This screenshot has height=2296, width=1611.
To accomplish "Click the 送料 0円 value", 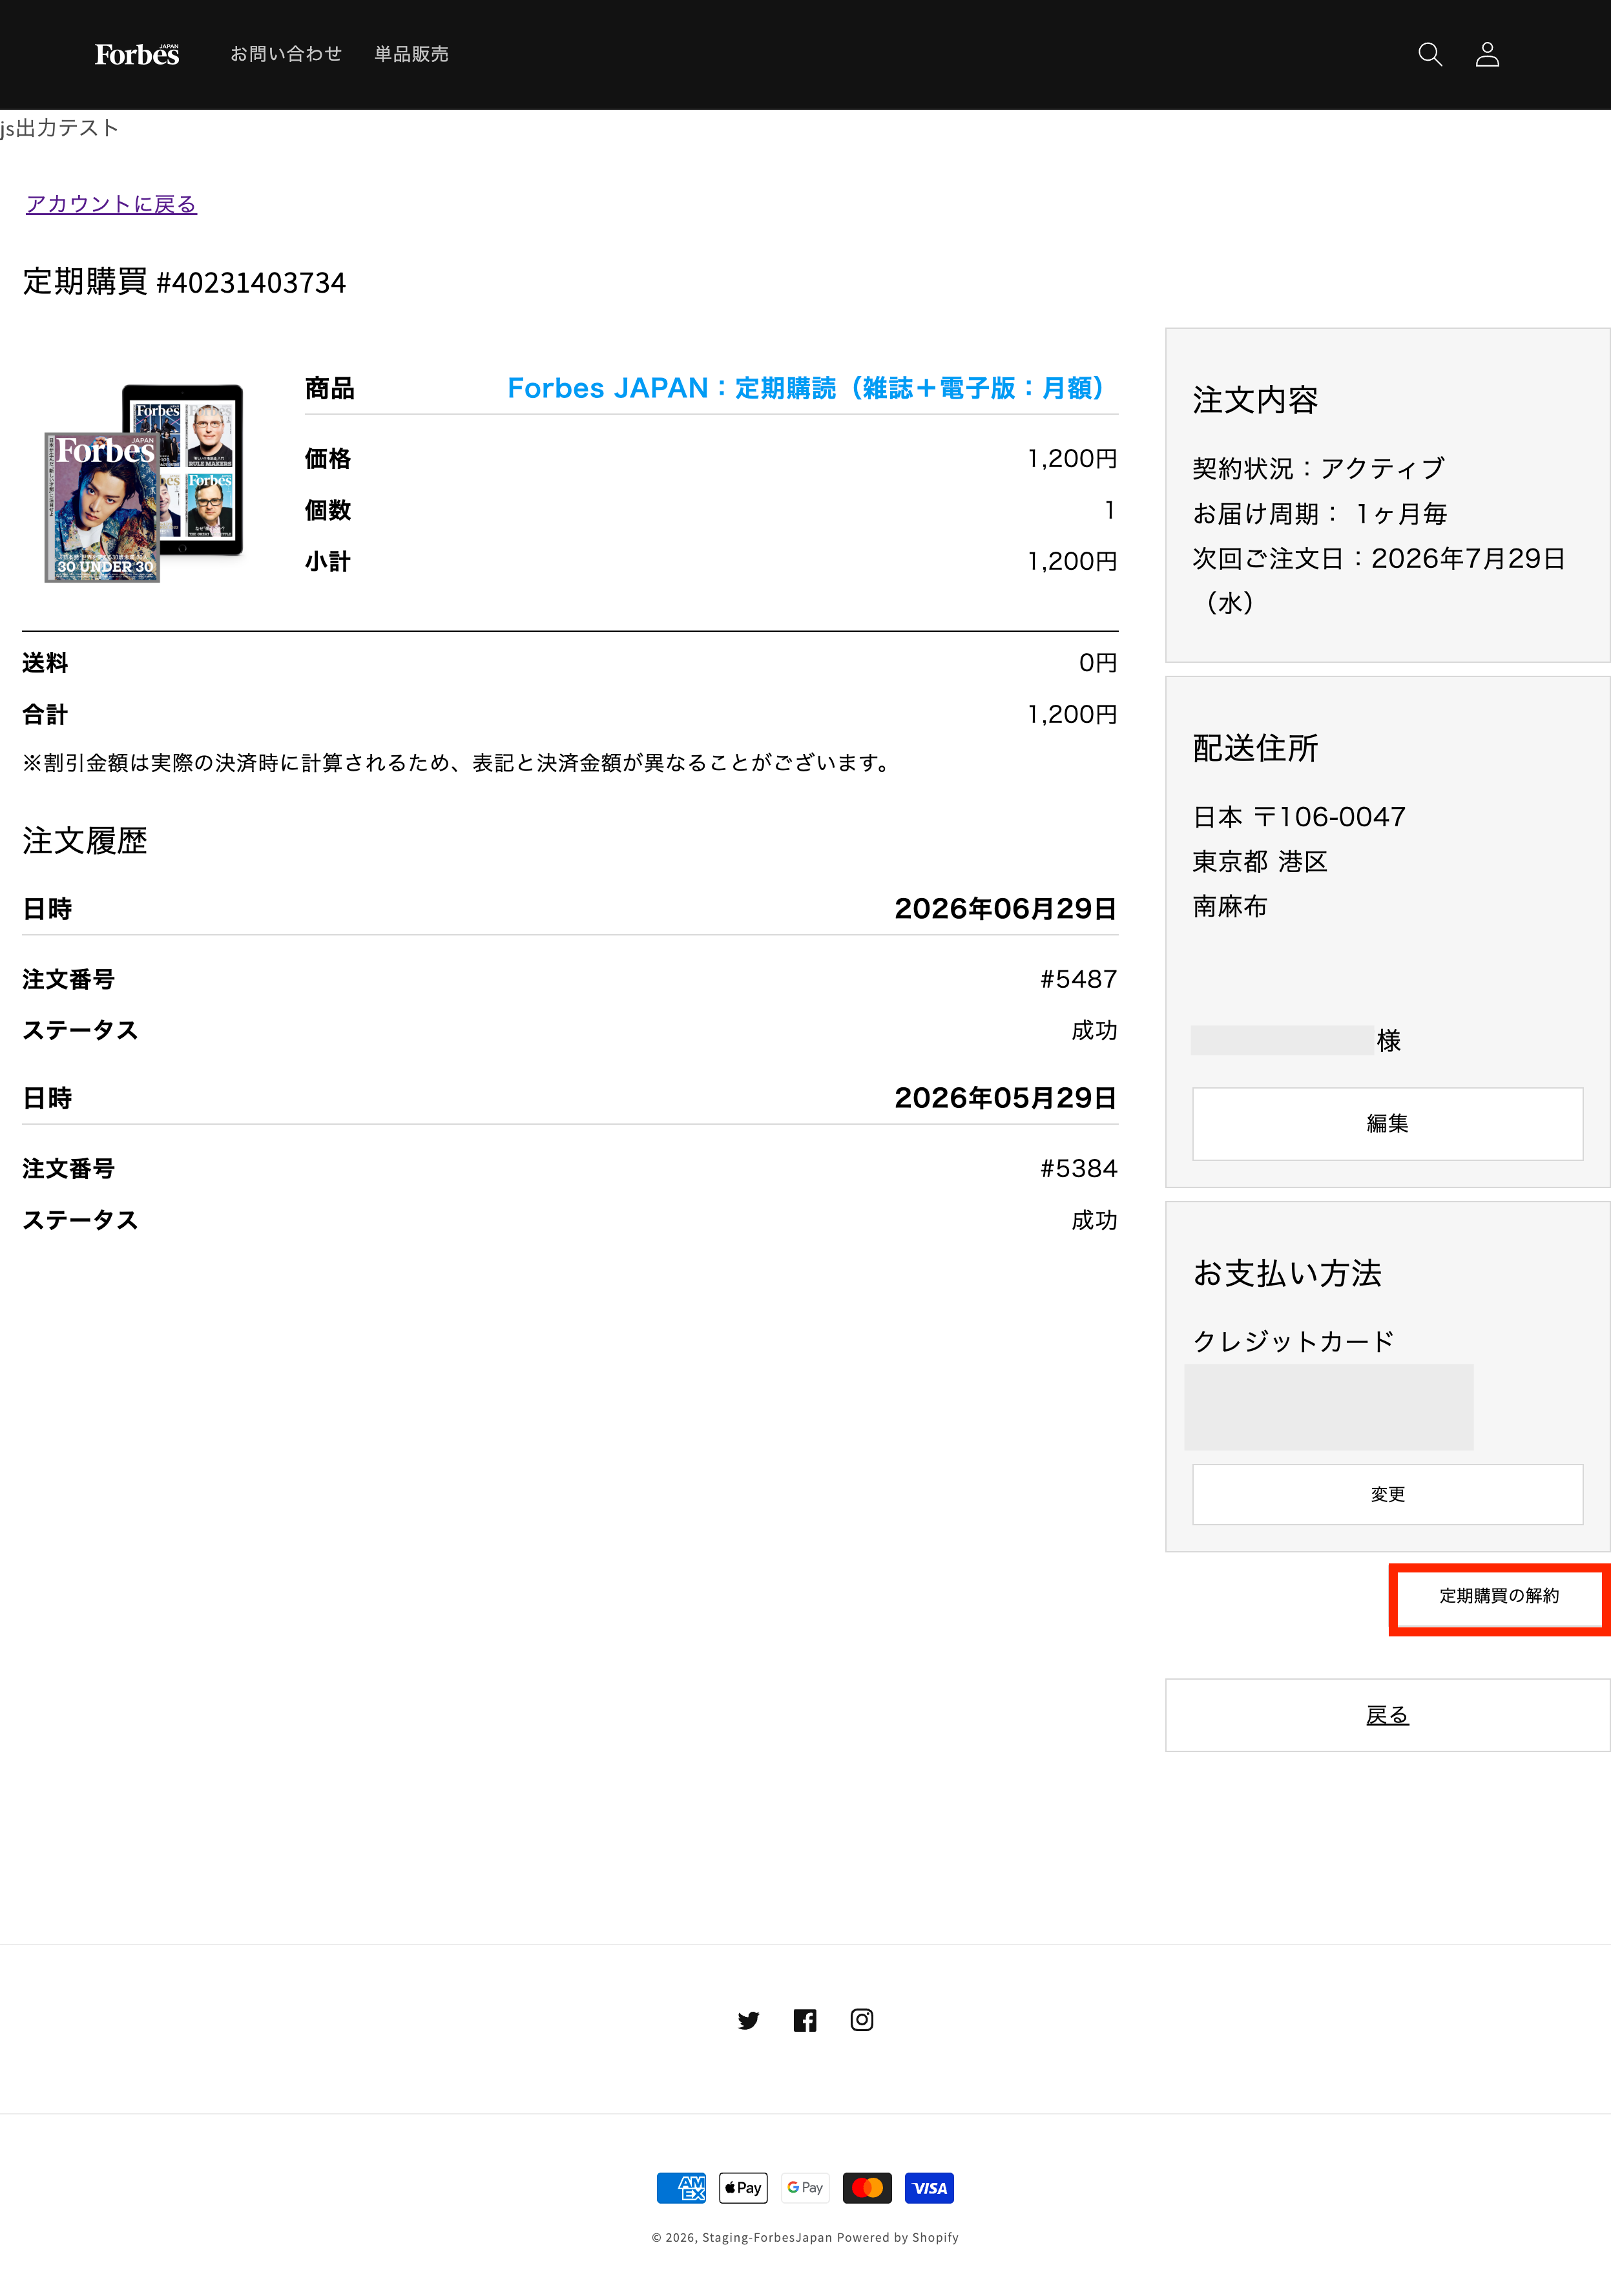I will pos(1098,663).
